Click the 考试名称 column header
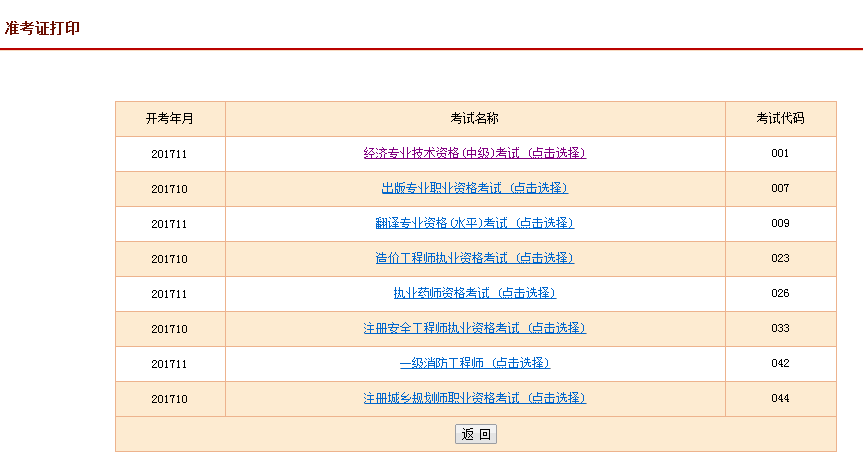Image resolution: width=863 pixels, height=463 pixels. 474,118
